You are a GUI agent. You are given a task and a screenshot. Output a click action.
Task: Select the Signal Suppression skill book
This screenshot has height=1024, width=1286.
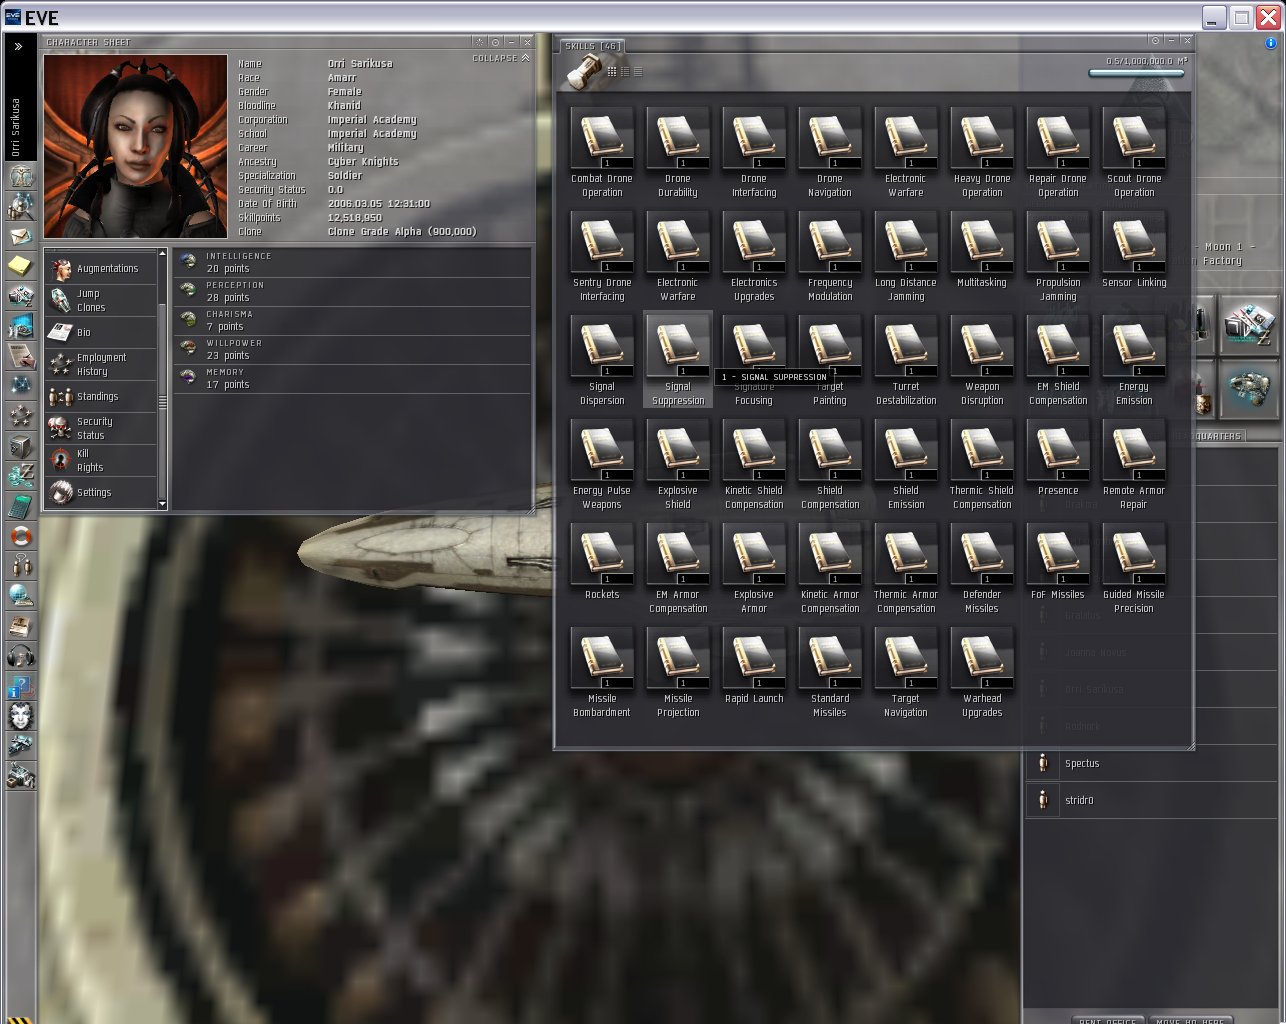click(678, 360)
